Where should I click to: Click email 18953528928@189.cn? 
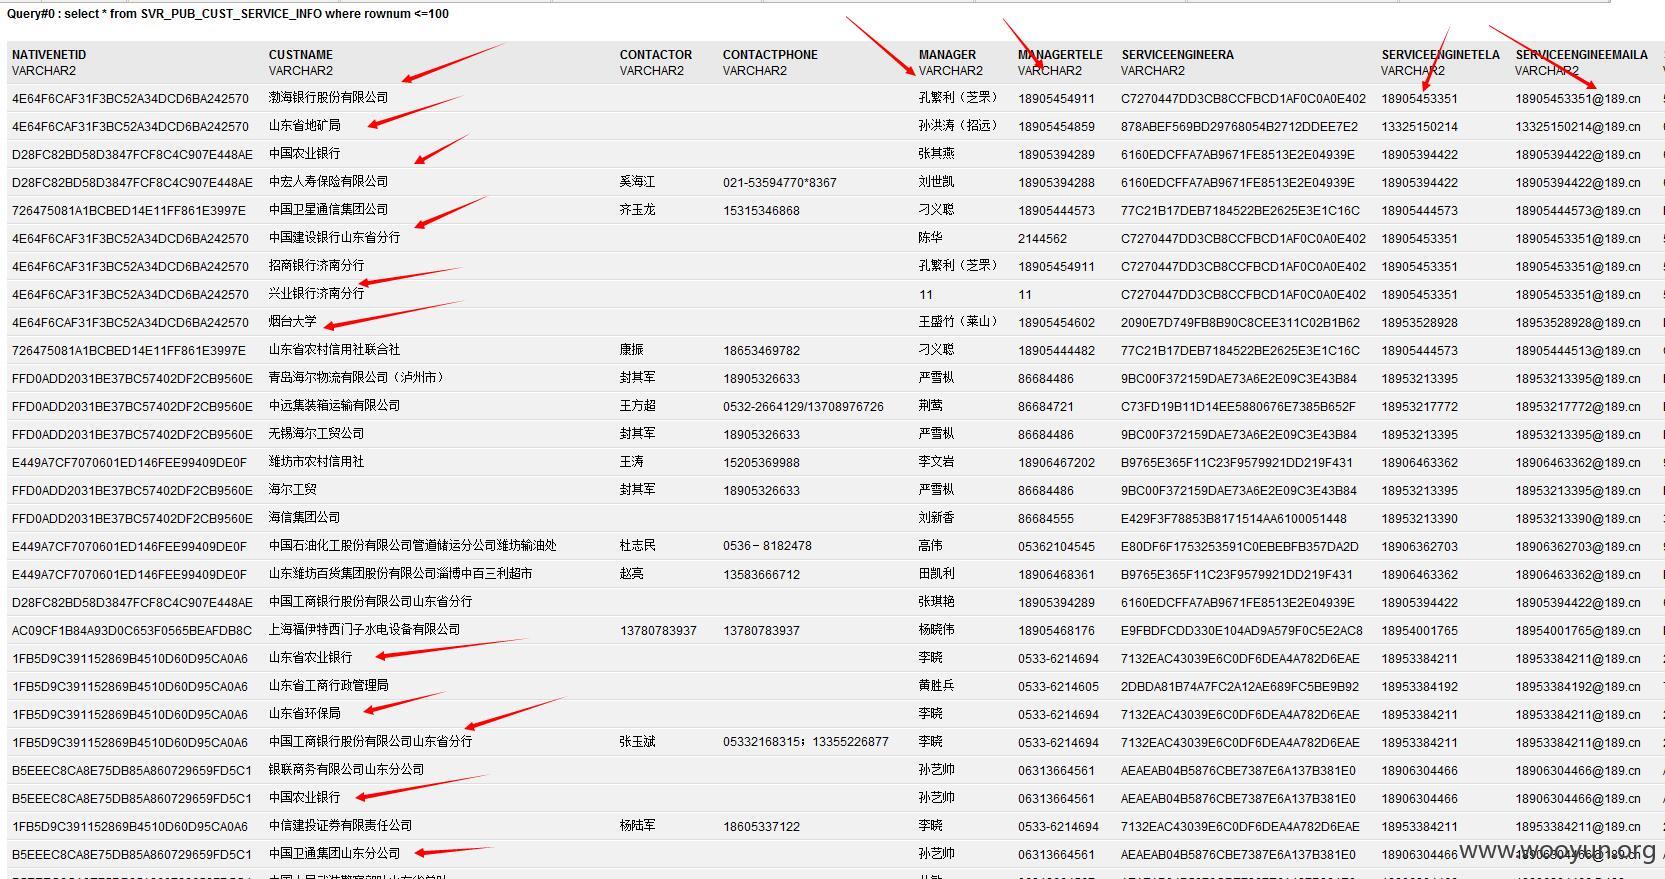[1578, 323]
